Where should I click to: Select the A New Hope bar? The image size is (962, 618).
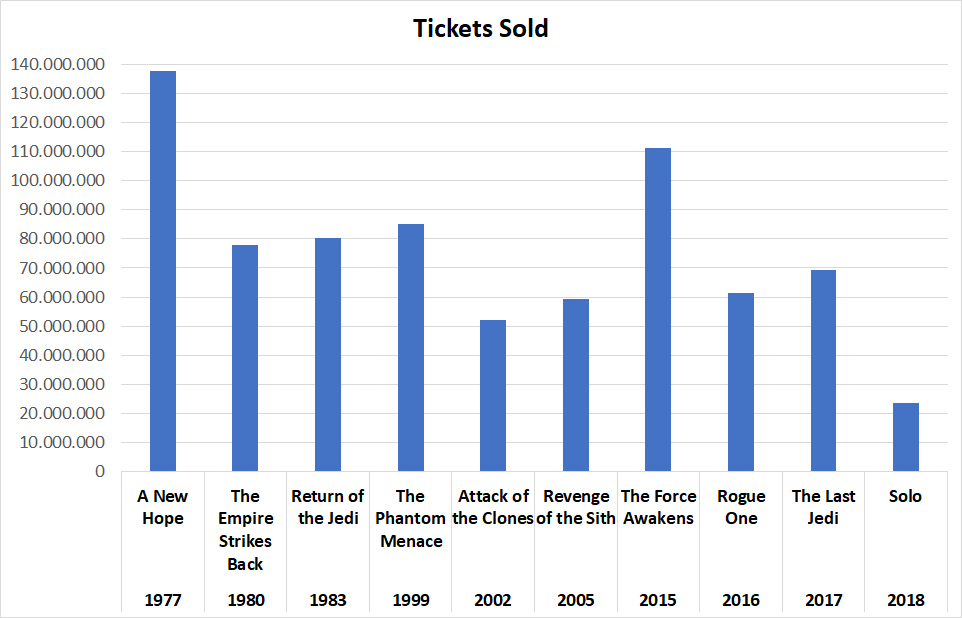162,270
